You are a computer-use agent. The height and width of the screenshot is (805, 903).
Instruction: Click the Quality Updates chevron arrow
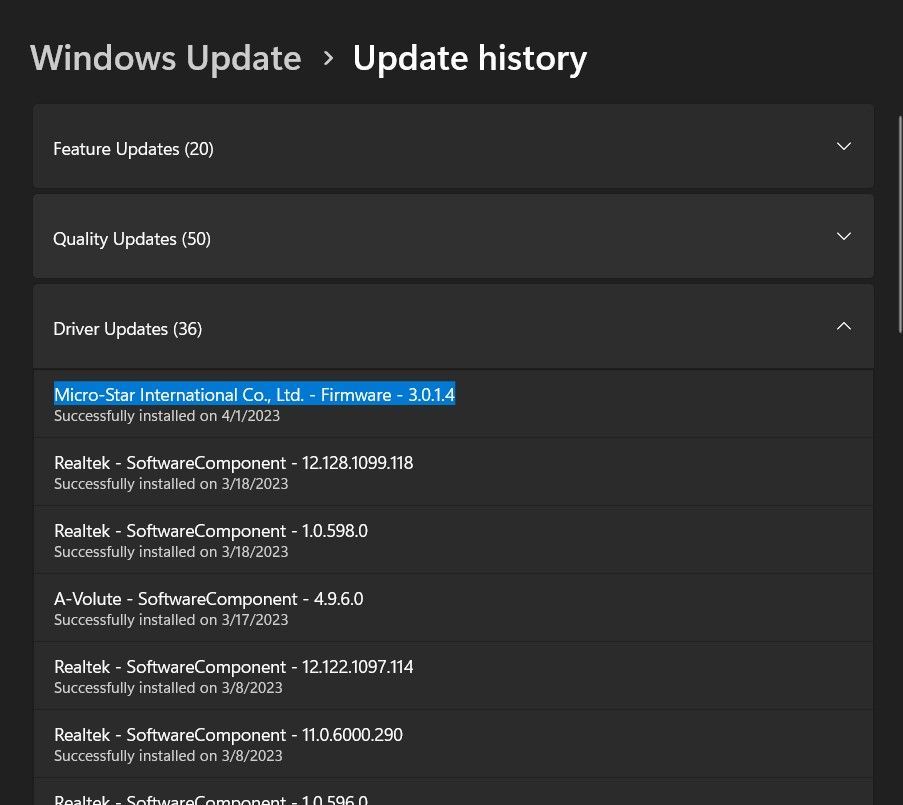[x=844, y=236]
